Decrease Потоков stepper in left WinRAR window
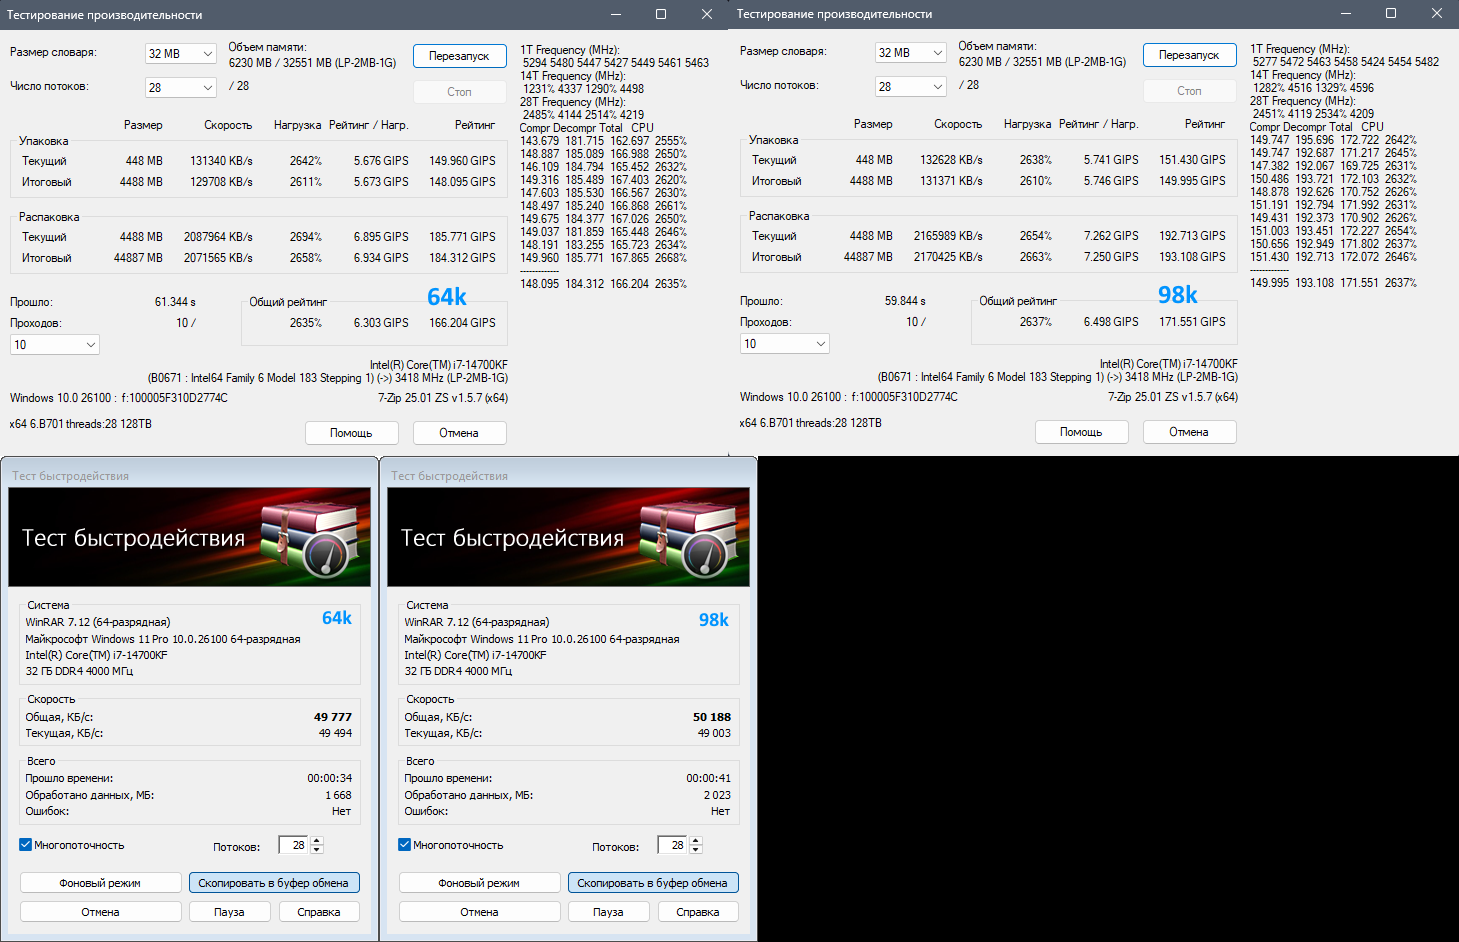The image size is (1459, 942). click(317, 850)
